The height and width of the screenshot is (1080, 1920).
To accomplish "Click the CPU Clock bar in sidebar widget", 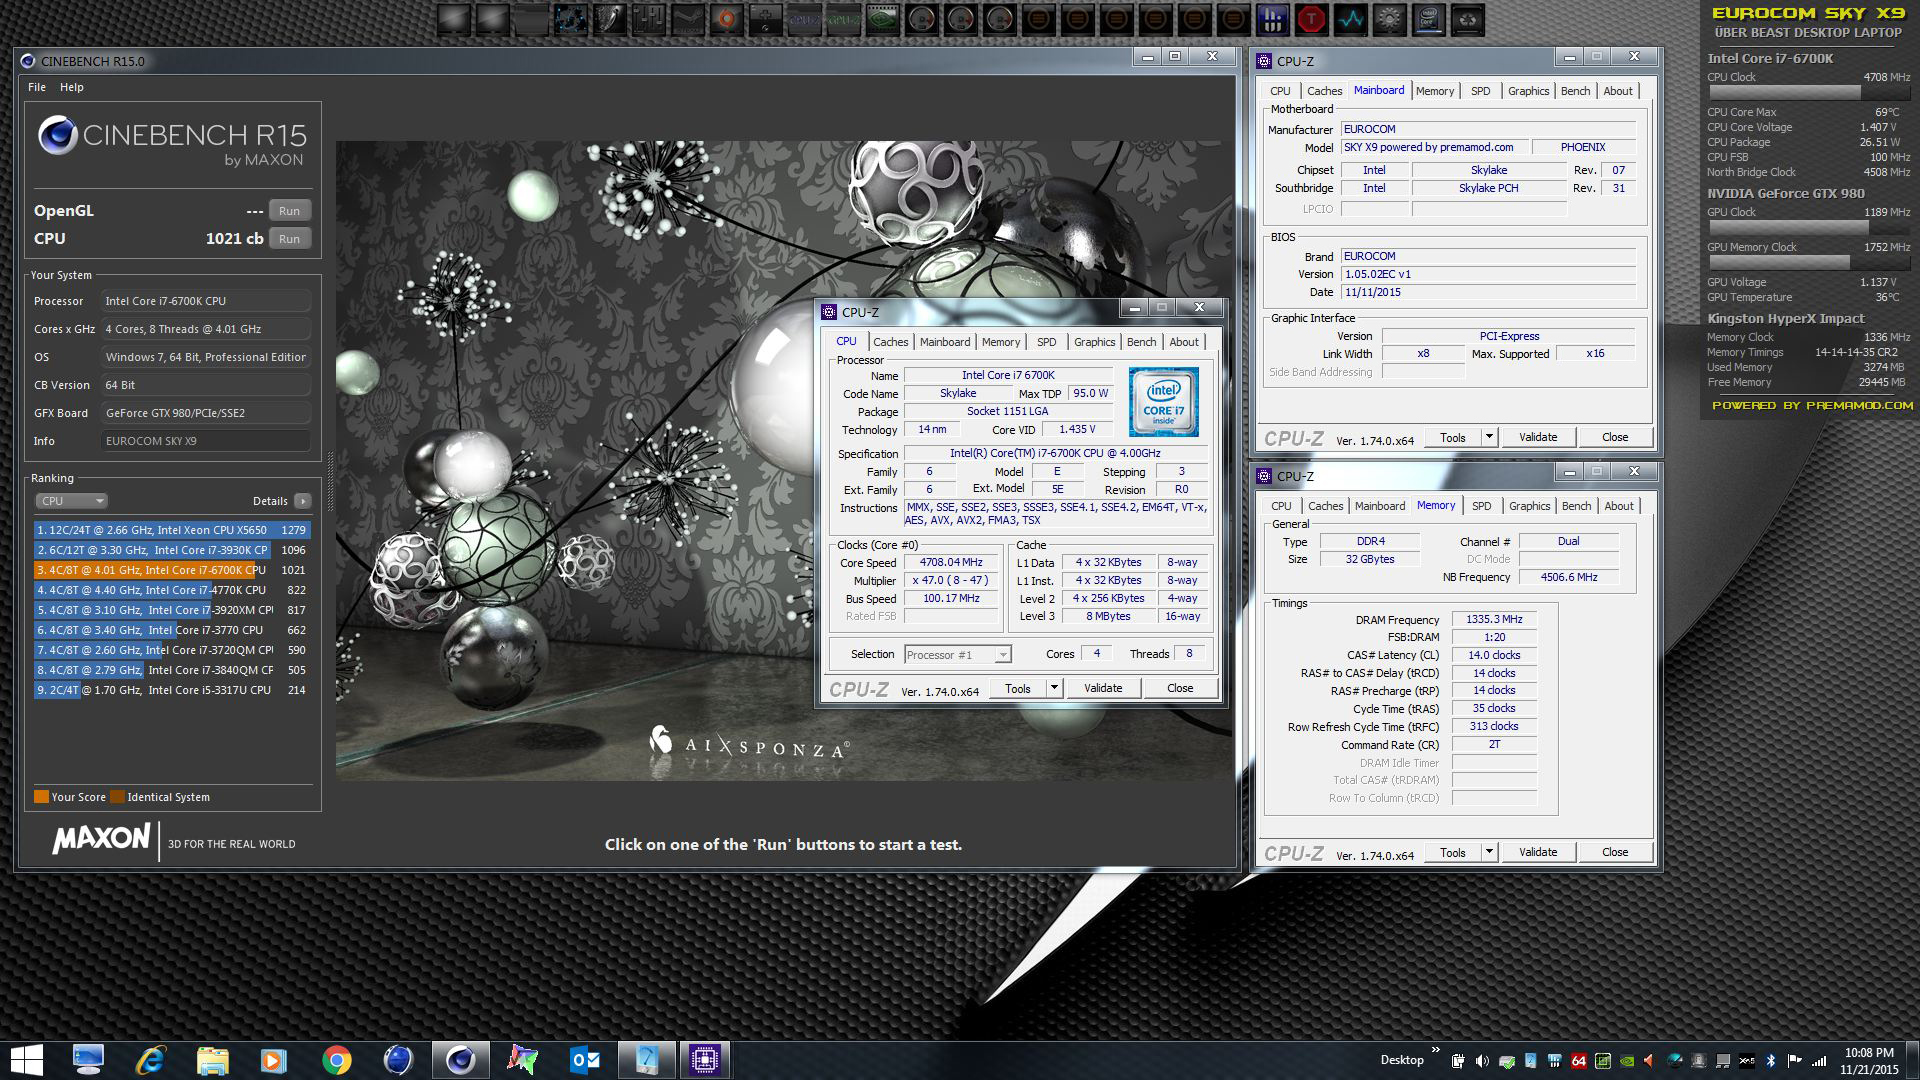I will (x=1808, y=92).
